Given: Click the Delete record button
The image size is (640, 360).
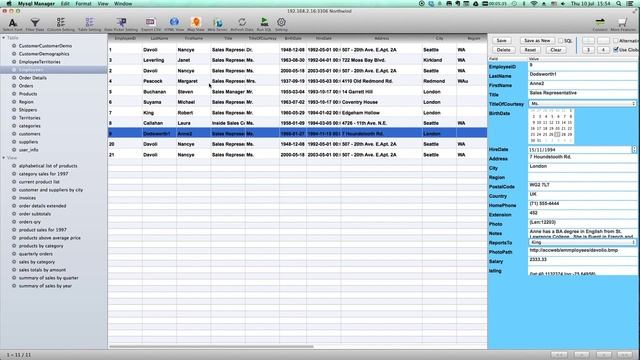Looking at the screenshot, I should click(x=504, y=50).
